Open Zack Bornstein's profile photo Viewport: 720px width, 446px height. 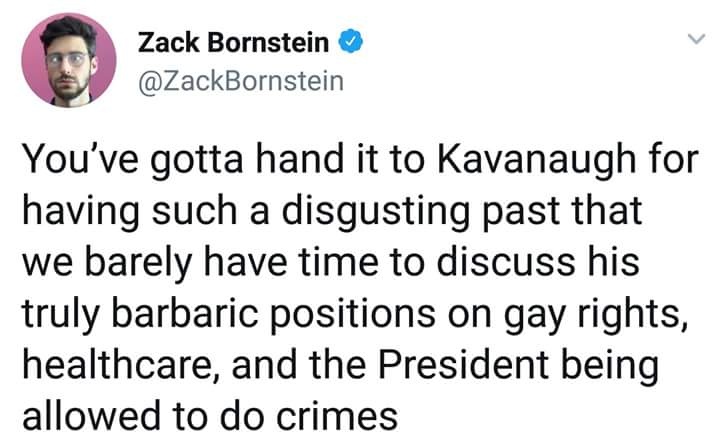(x=69, y=60)
